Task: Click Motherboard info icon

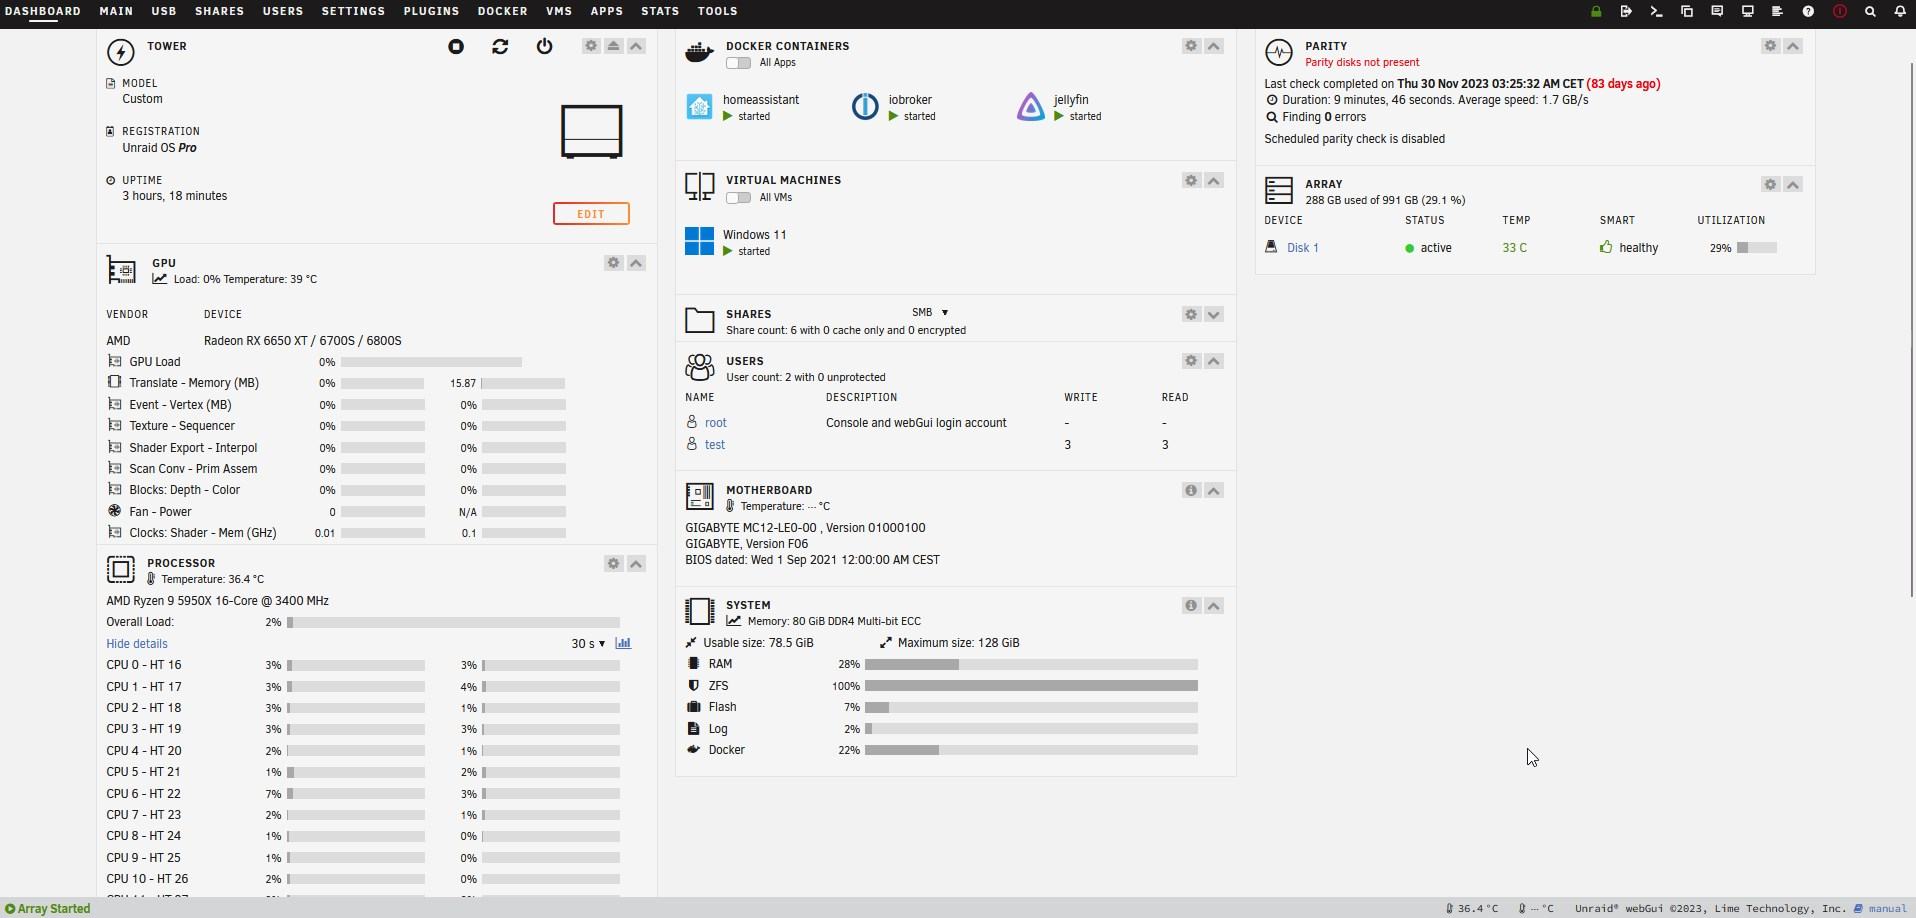Action: click(x=1191, y=490)
